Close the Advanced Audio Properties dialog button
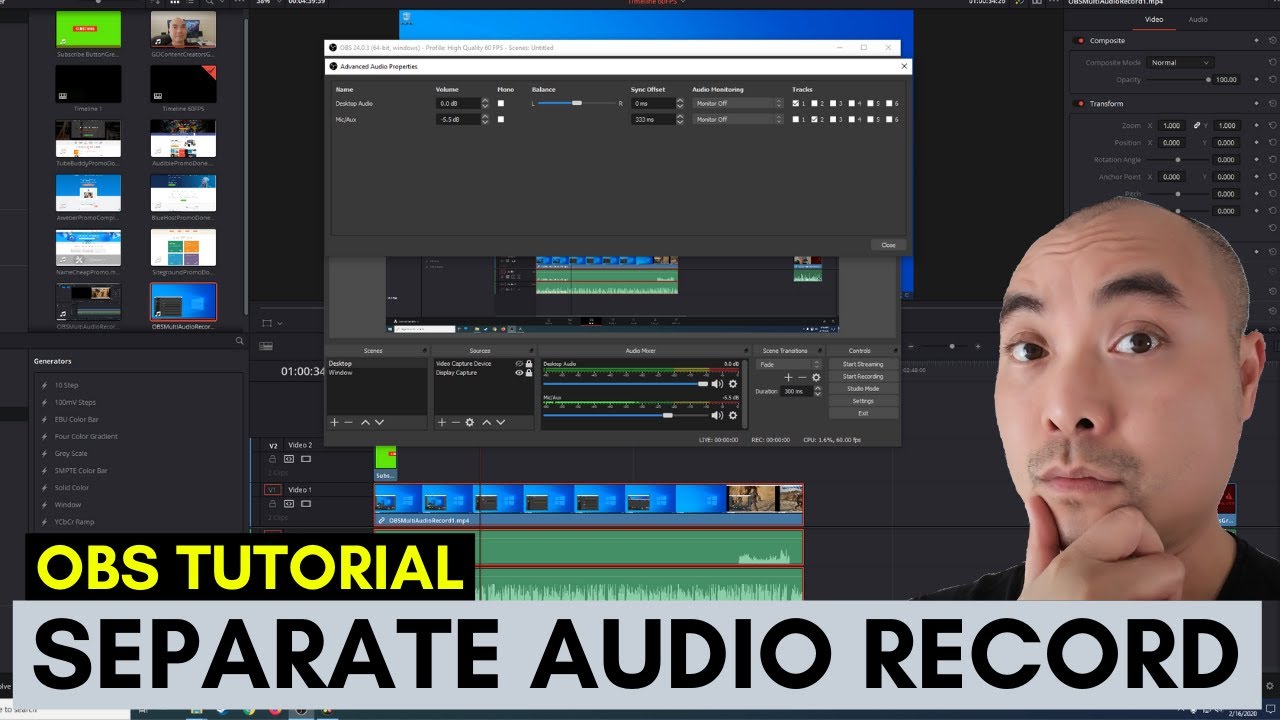Screen dimensions: 1280x720 [888, 245]
